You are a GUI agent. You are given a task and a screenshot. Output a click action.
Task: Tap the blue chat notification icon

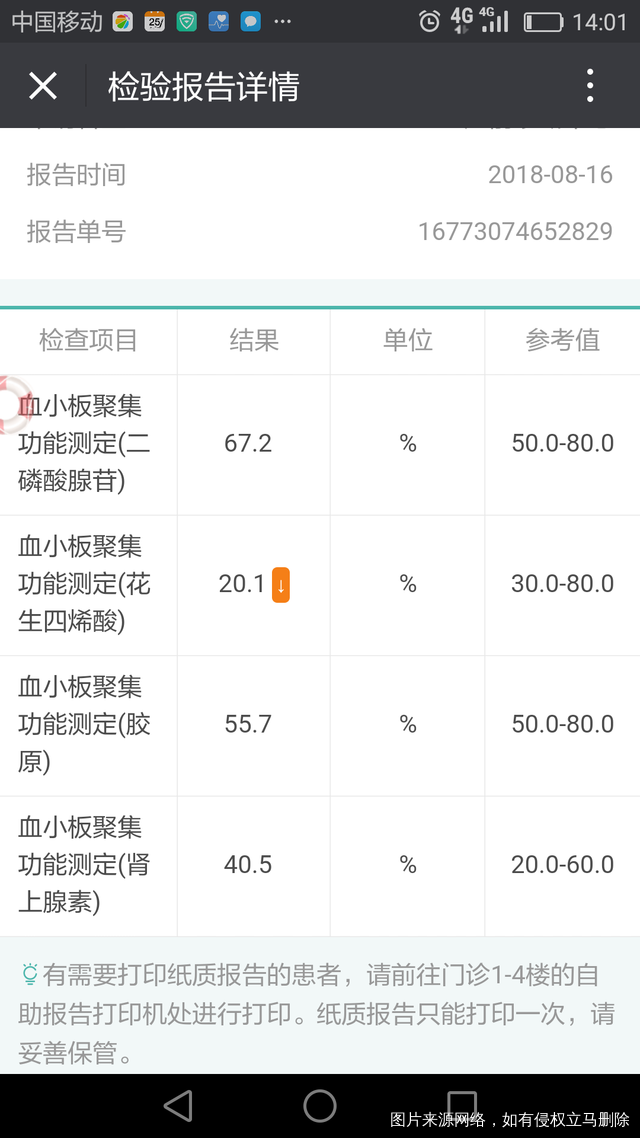click(251, 21)
